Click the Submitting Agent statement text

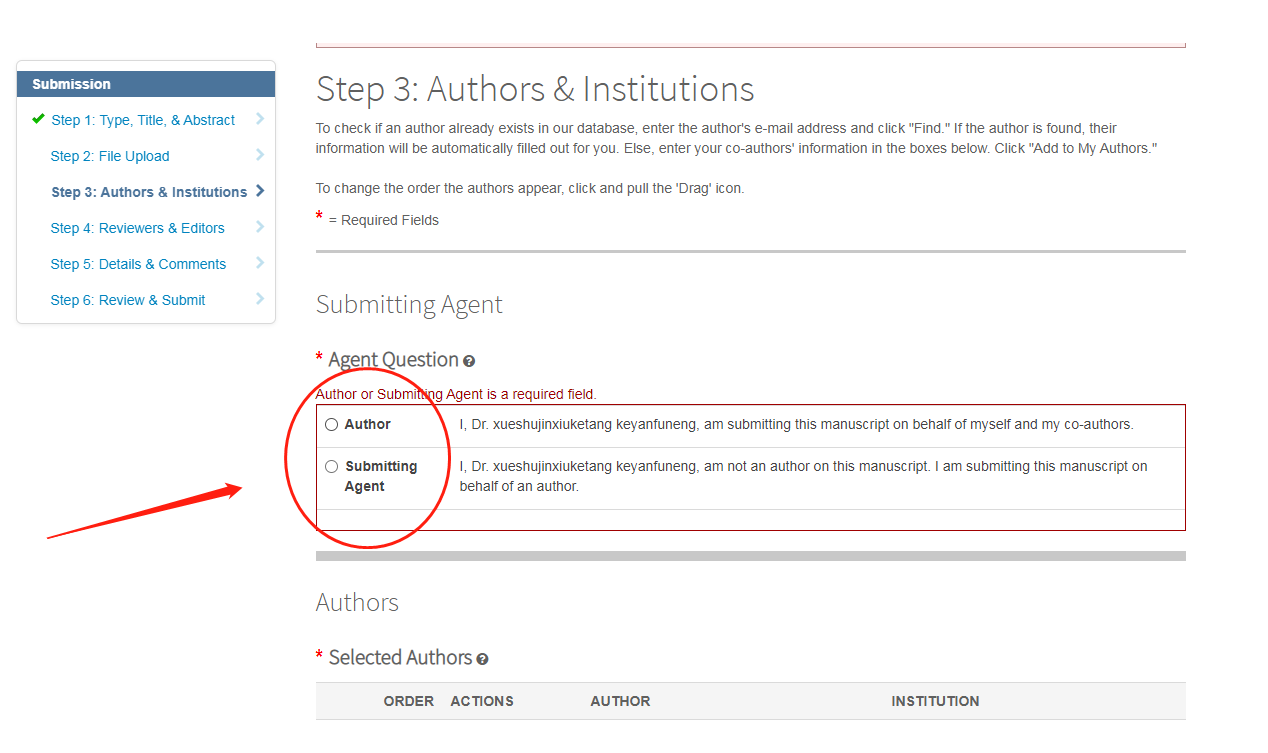click(x=804, y=477)
